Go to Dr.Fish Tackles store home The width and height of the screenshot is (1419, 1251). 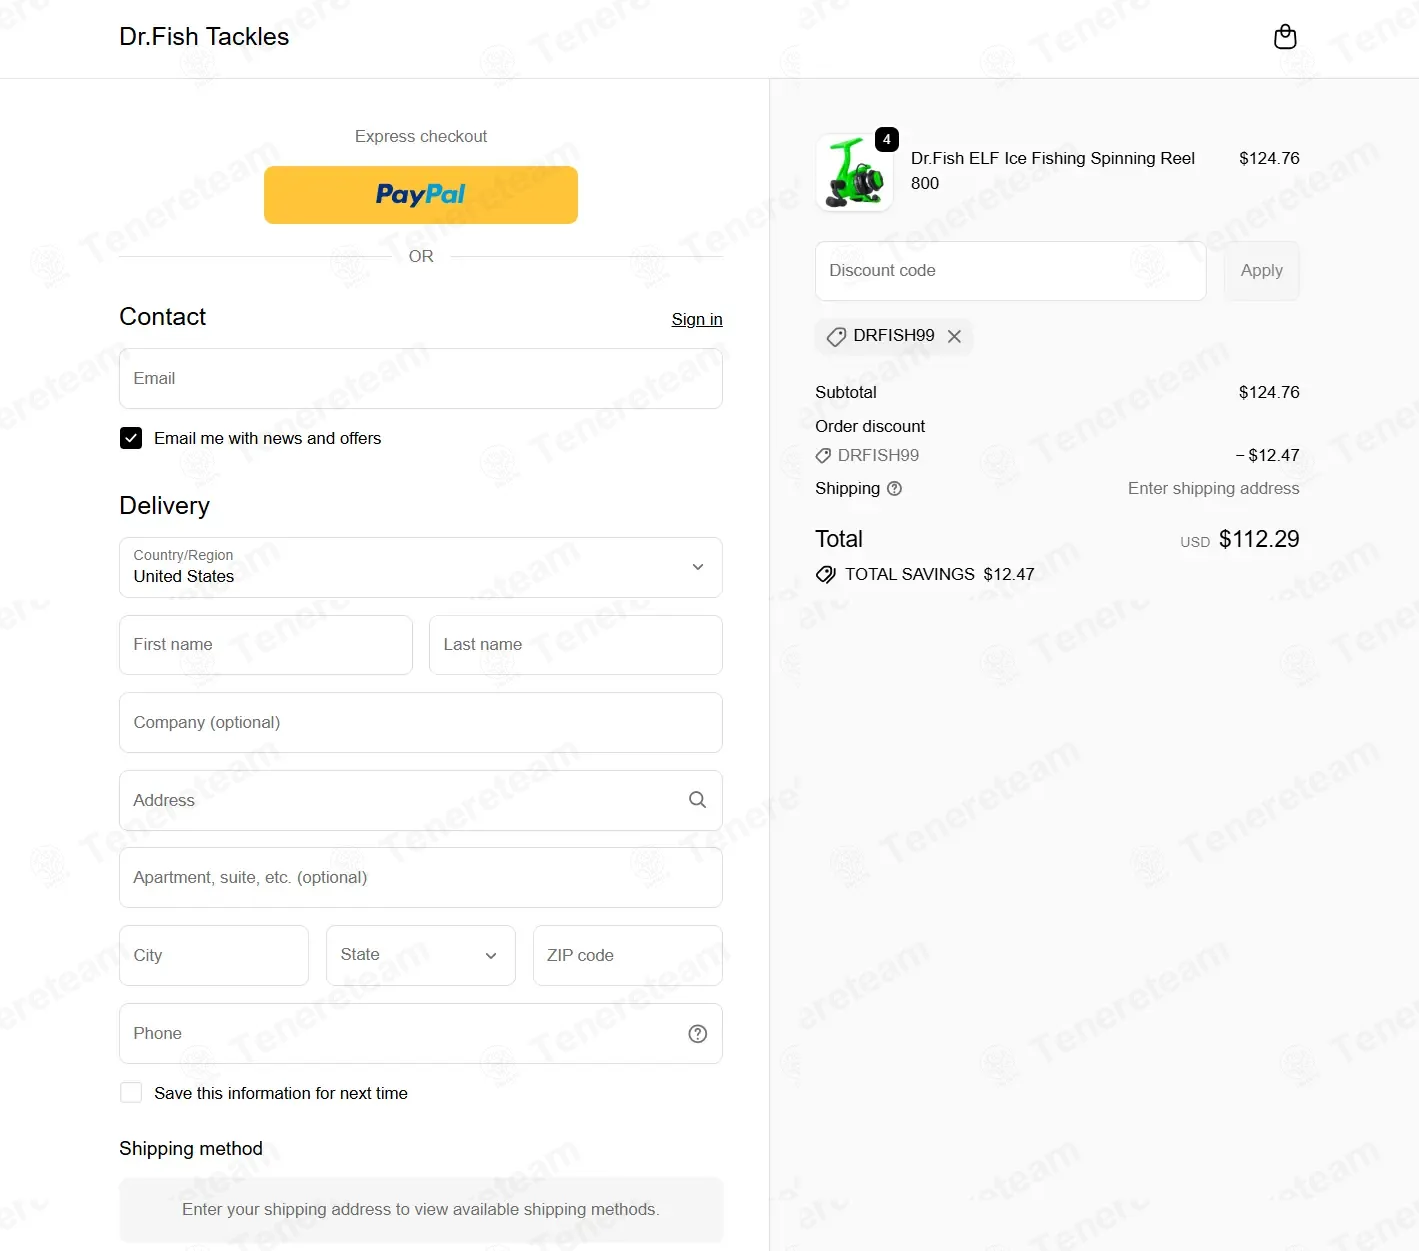coord(204,37)
